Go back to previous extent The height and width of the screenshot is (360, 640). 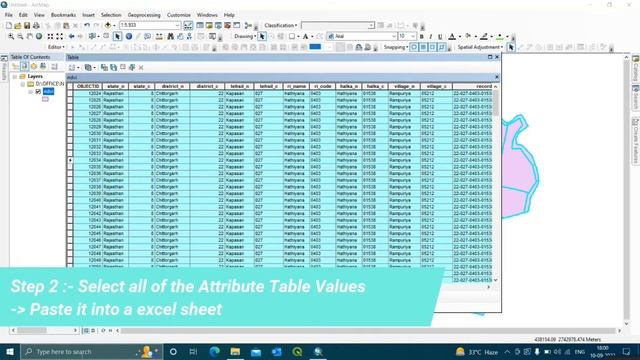pyautogui.click(x=71, y=37)
